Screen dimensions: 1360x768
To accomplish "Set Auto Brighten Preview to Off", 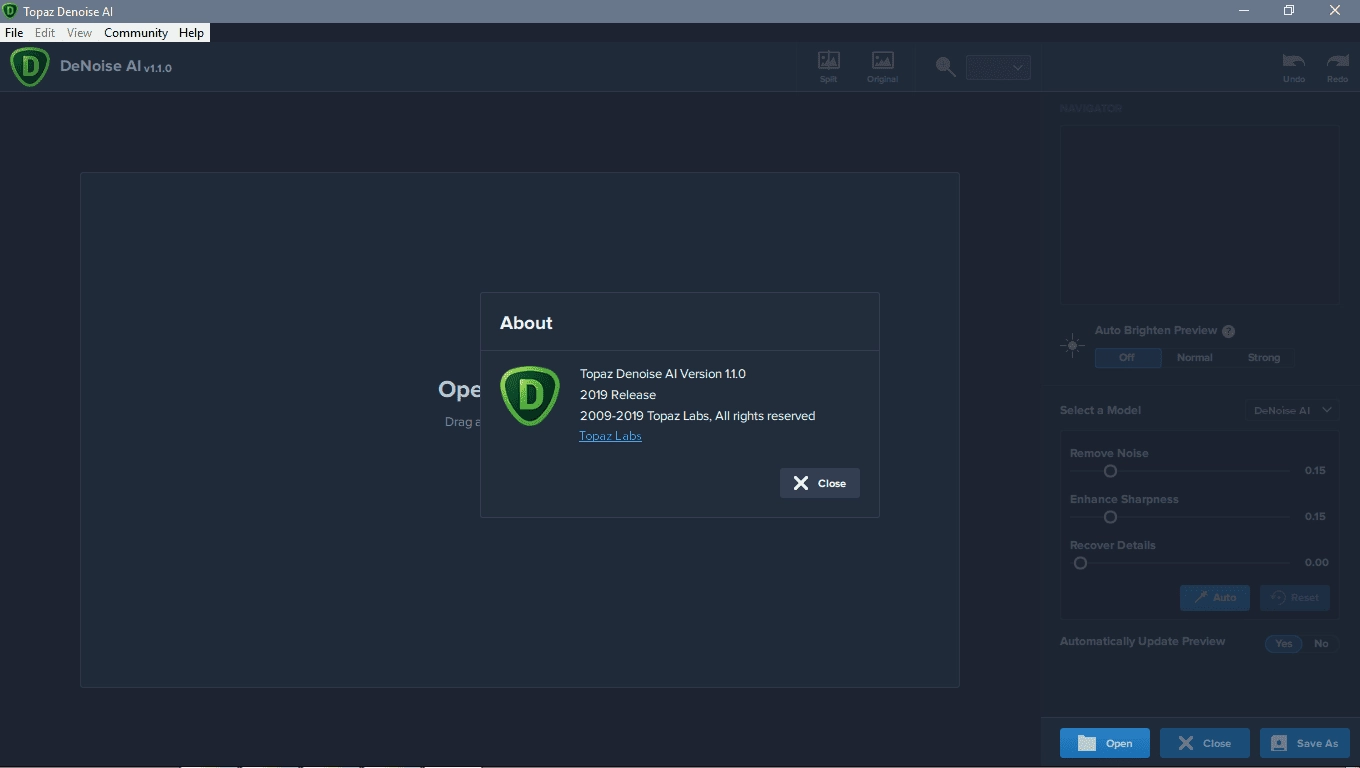I will 1127,357.
